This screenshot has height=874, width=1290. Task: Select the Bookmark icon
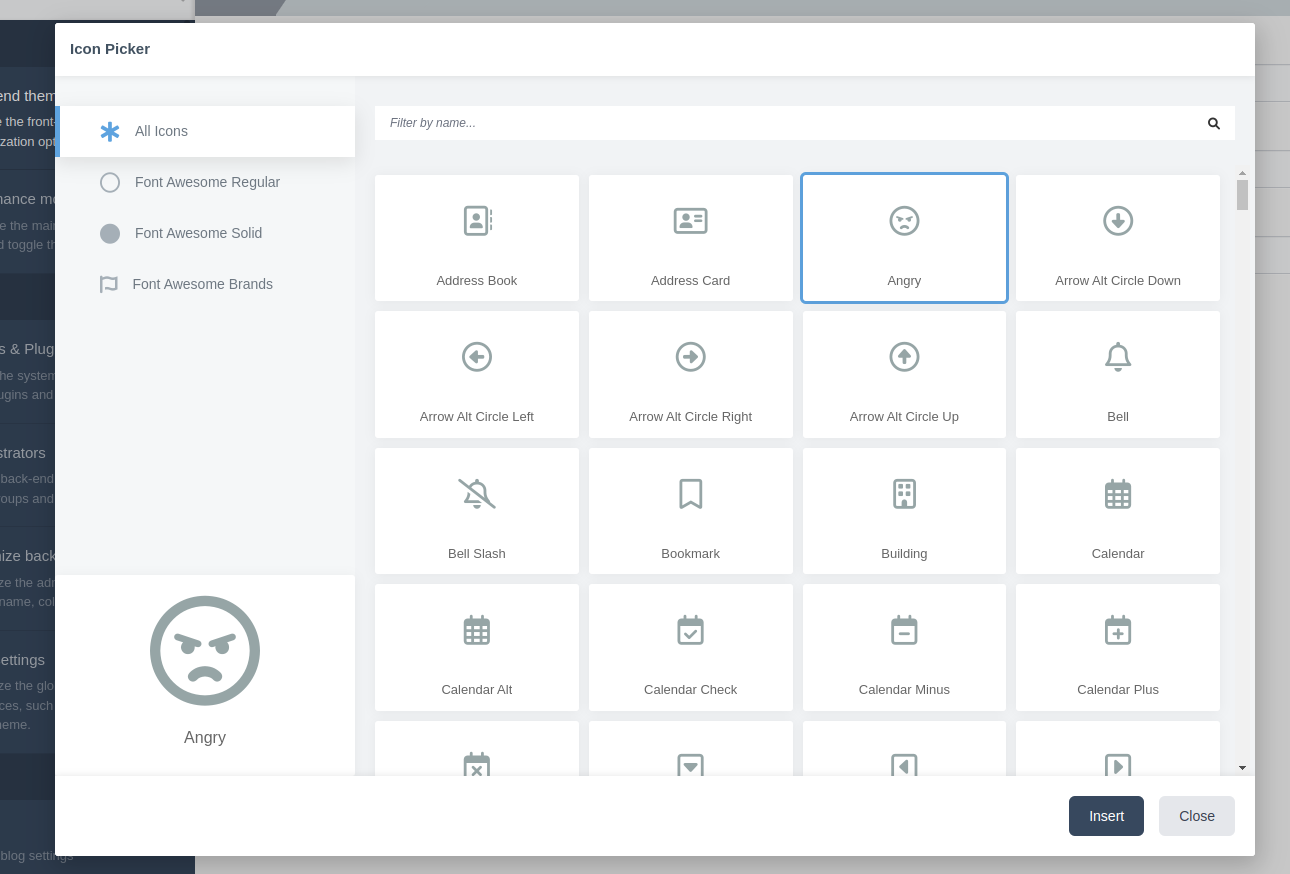click(691, 511)
